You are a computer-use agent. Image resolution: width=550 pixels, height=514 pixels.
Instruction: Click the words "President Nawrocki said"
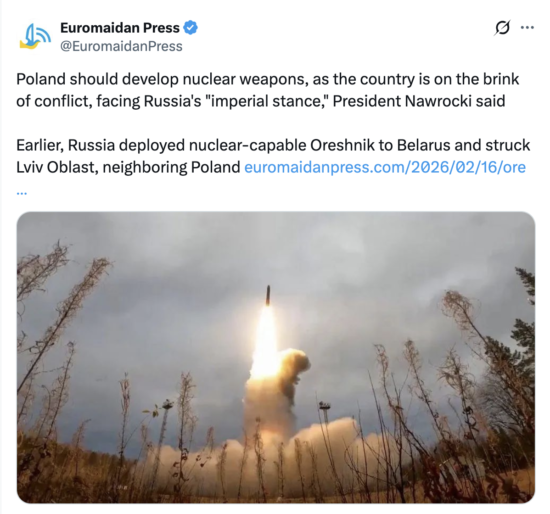pyautogui.click(x=419, y=101)
